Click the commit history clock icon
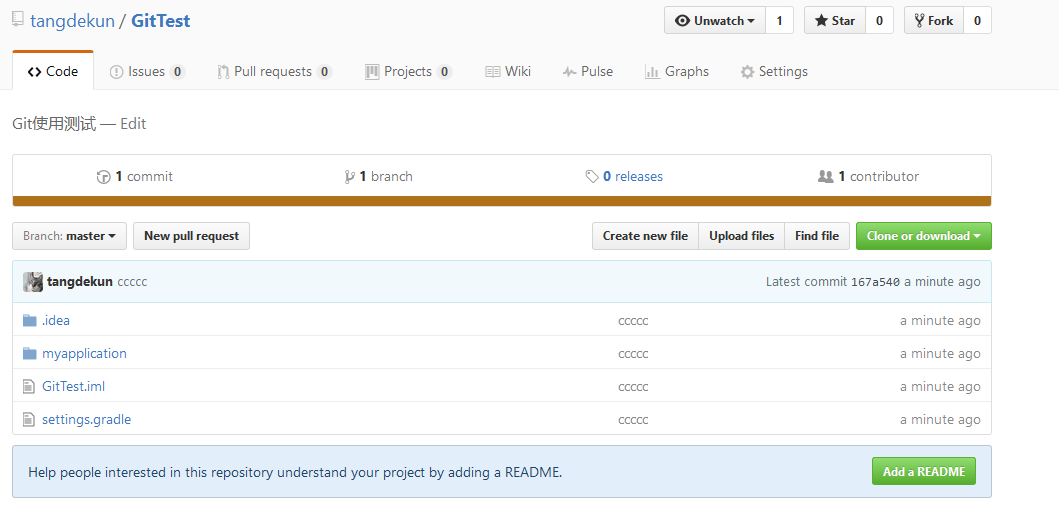 click(x=103, y=177)
